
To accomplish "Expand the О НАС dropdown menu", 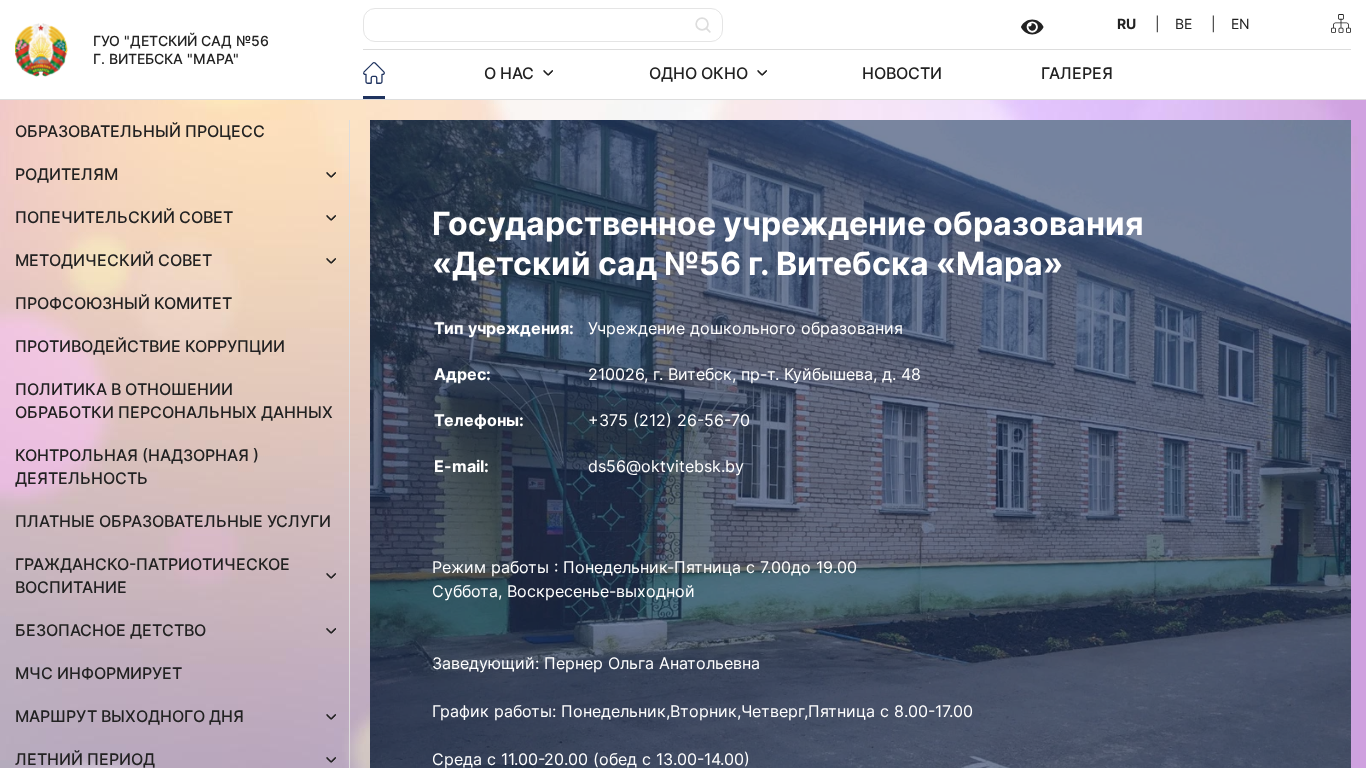I will point(518,73).
